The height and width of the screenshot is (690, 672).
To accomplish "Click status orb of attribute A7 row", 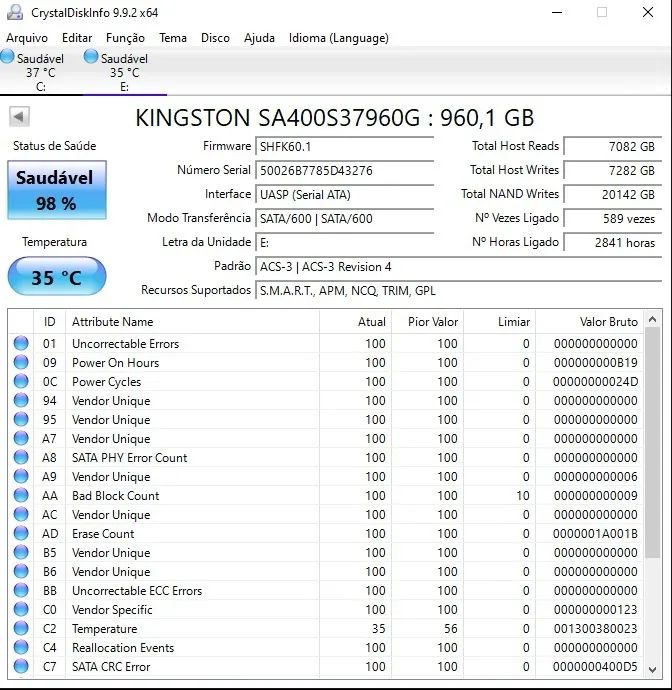I will pos(21,438).
